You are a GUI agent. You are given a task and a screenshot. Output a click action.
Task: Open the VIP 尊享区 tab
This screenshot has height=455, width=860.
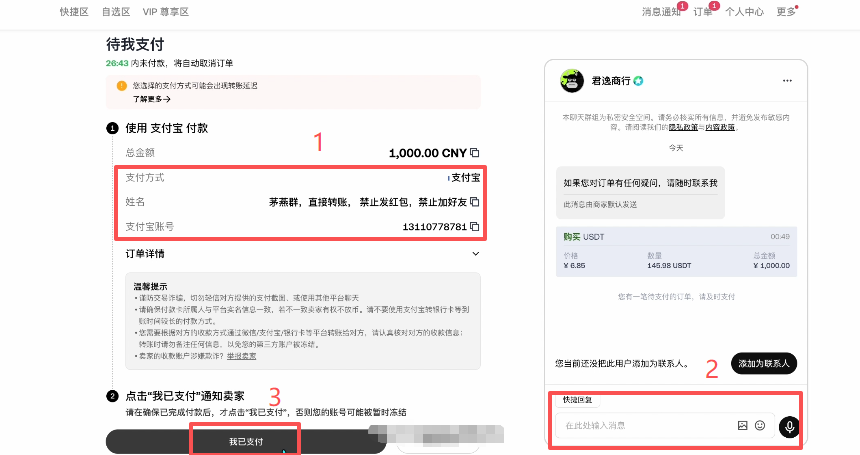tap(166, 12)
